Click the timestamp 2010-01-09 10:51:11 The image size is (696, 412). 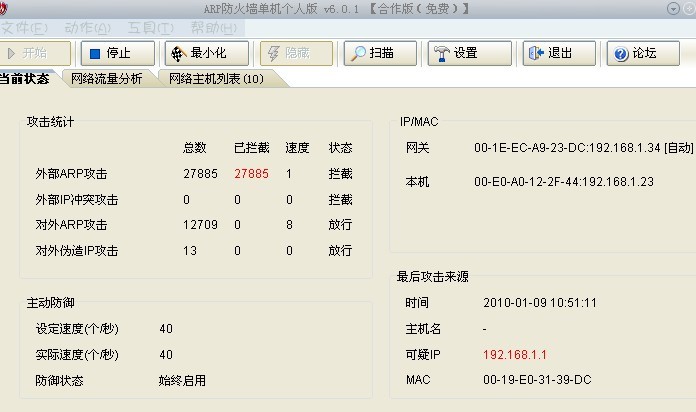click(x=540, y=303)
